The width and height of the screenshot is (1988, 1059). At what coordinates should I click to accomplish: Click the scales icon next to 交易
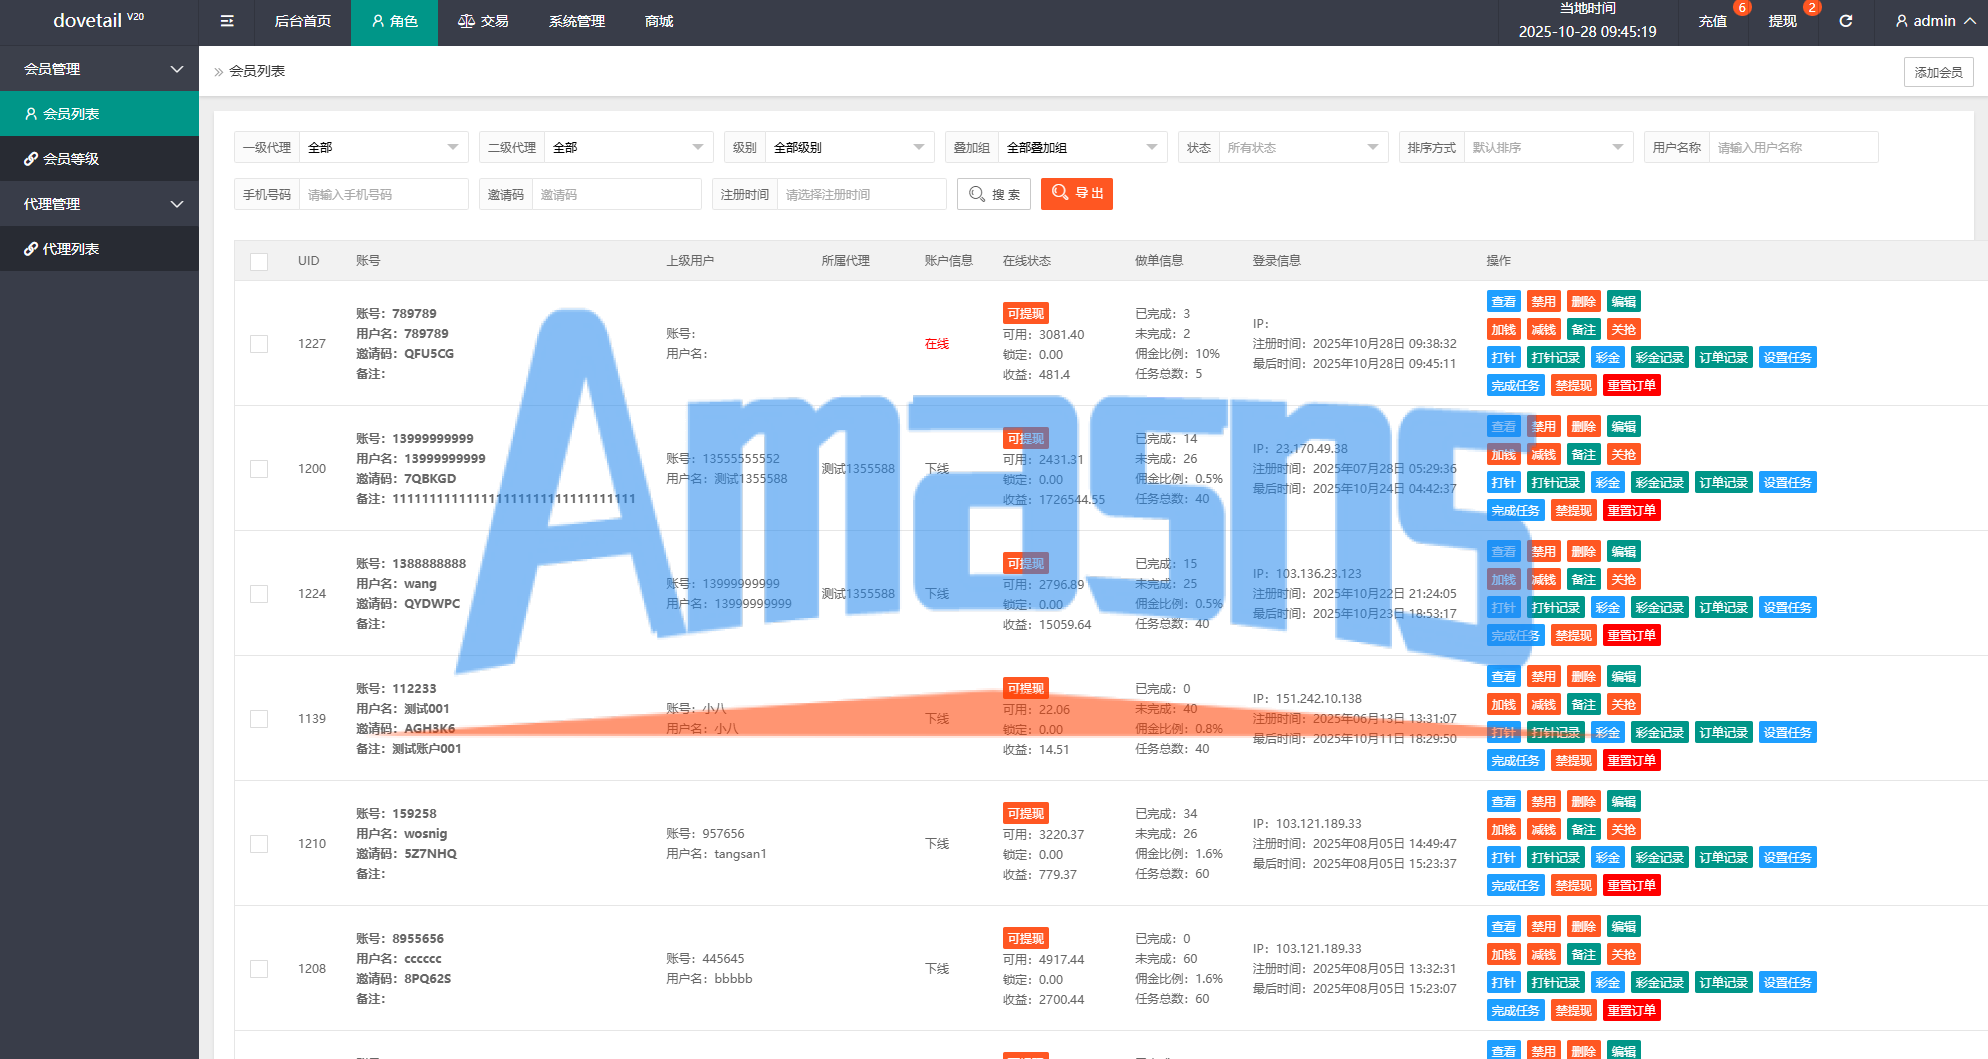[466, 21]
